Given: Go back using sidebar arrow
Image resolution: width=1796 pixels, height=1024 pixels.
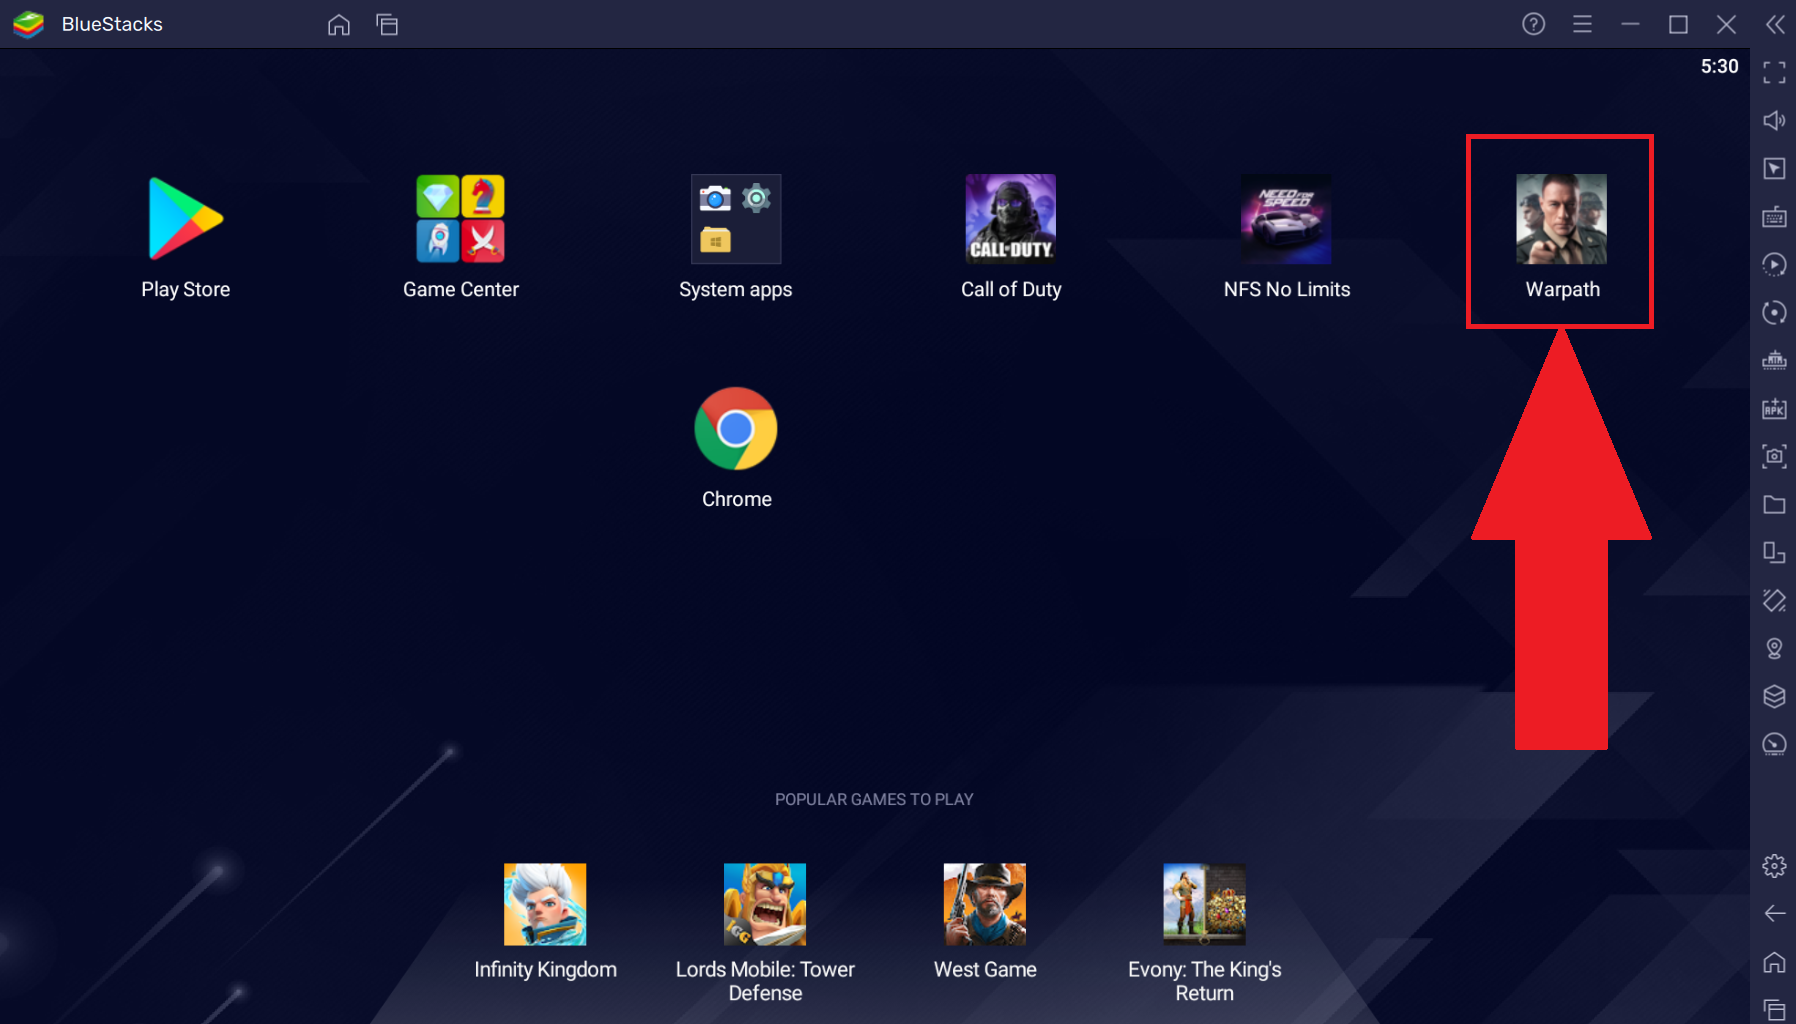Looking at the screenshot, I should click(1774, 914).
